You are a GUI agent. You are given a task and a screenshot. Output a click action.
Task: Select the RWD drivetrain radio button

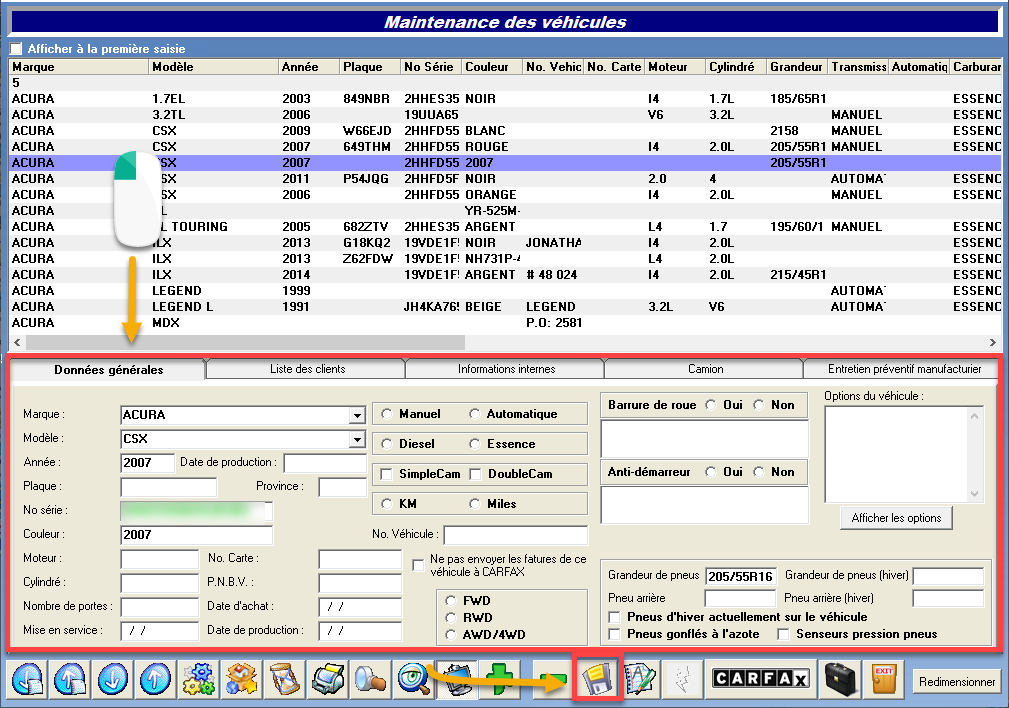[450, 617]
